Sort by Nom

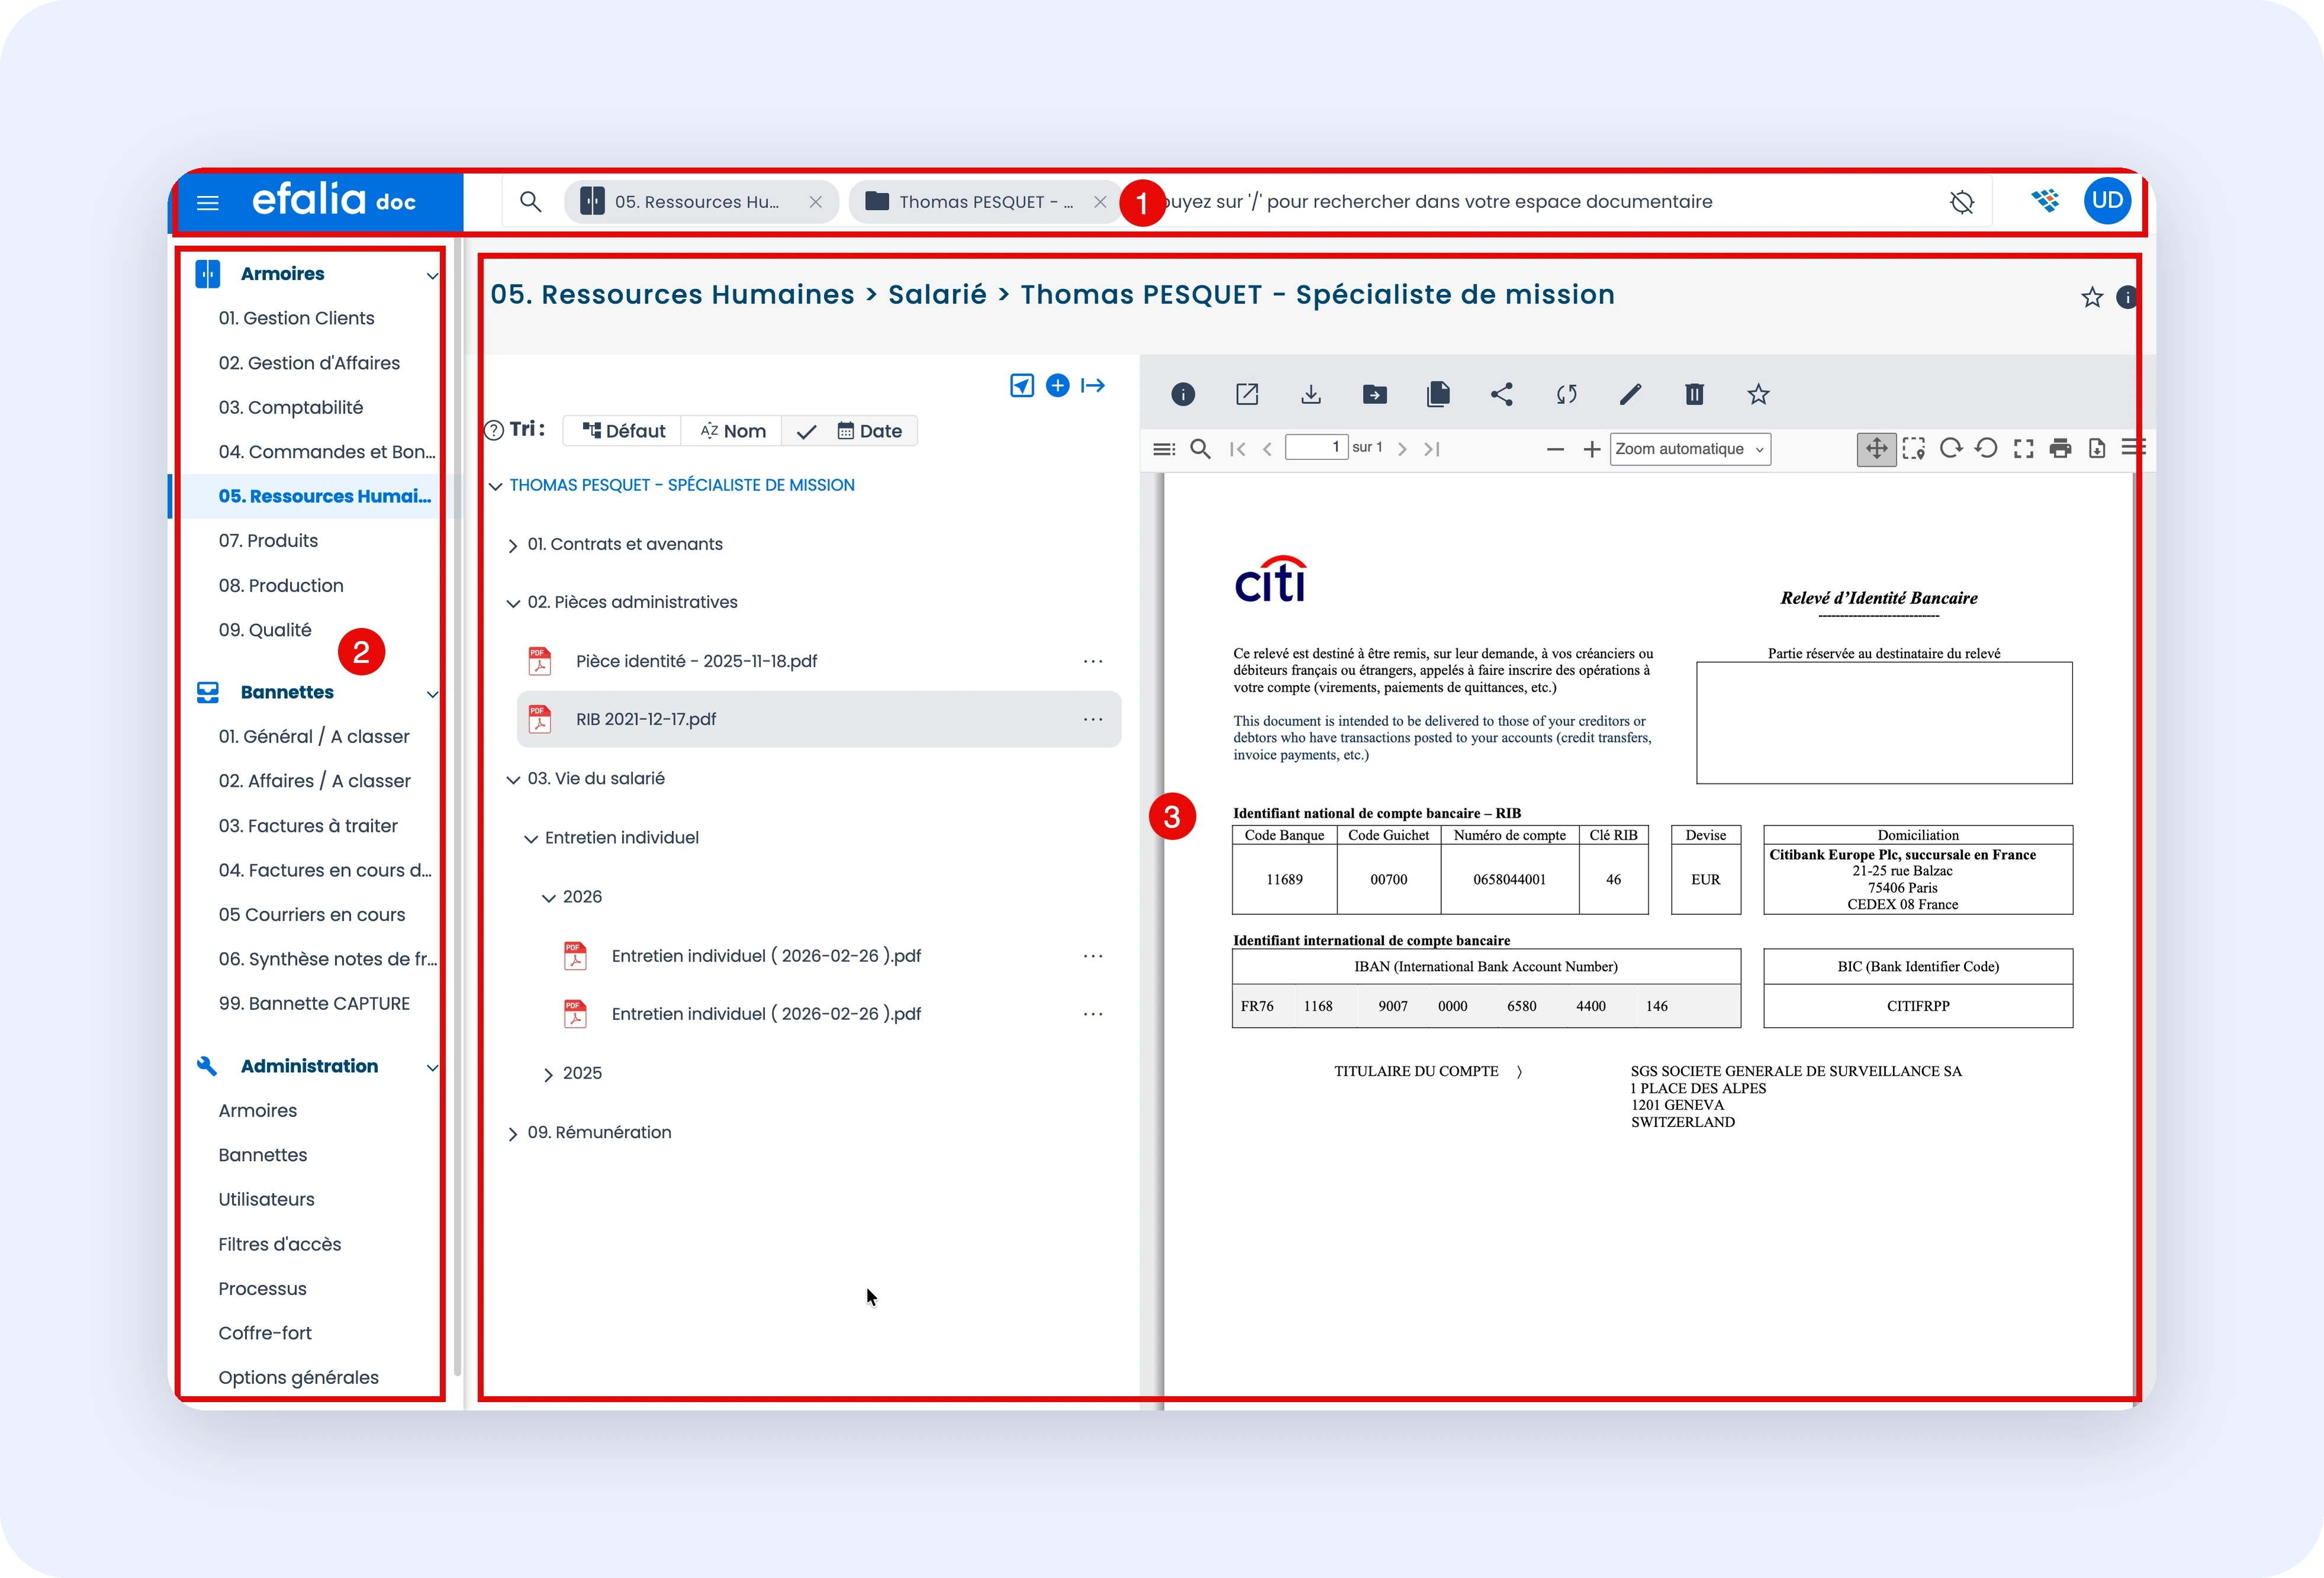point(733,431)
